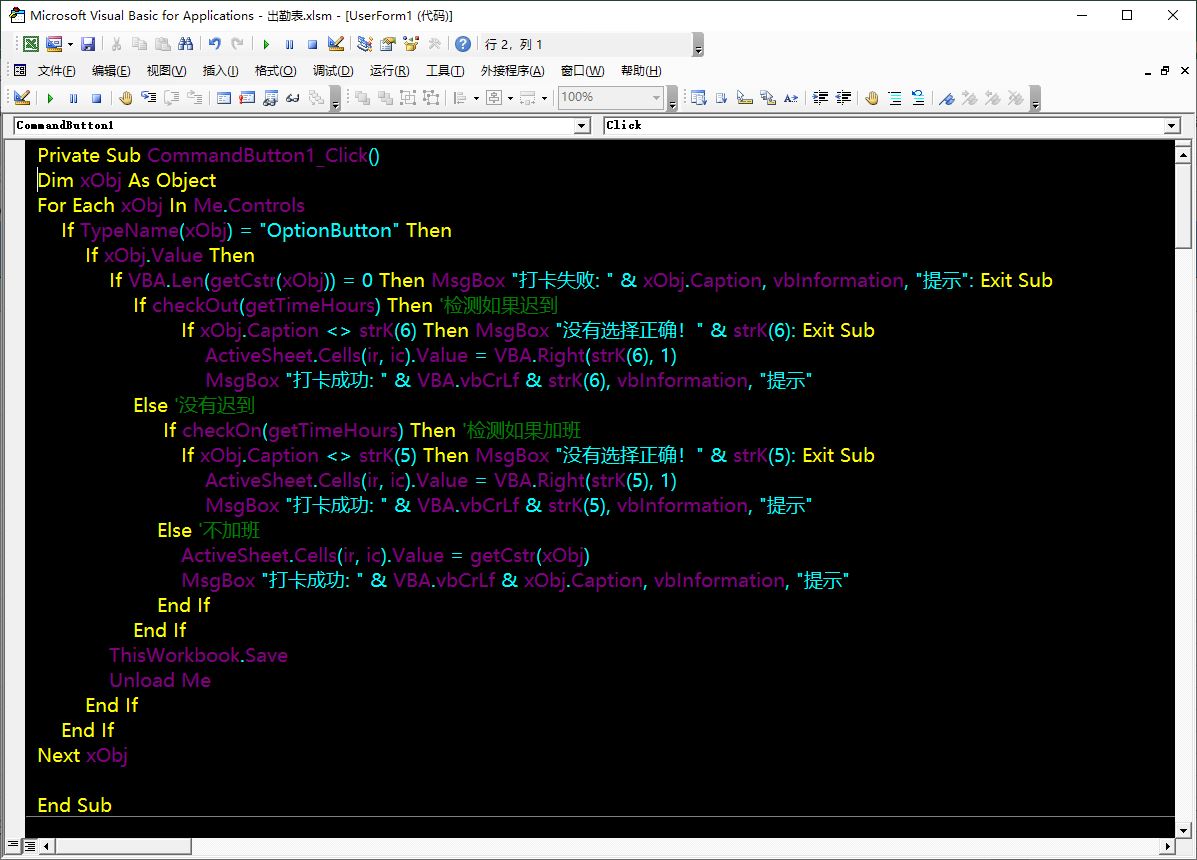The width and height of the screenshot is (1197, 860).
Task: Click the Save icon in standard toolbar
Action: pos(88,44)
